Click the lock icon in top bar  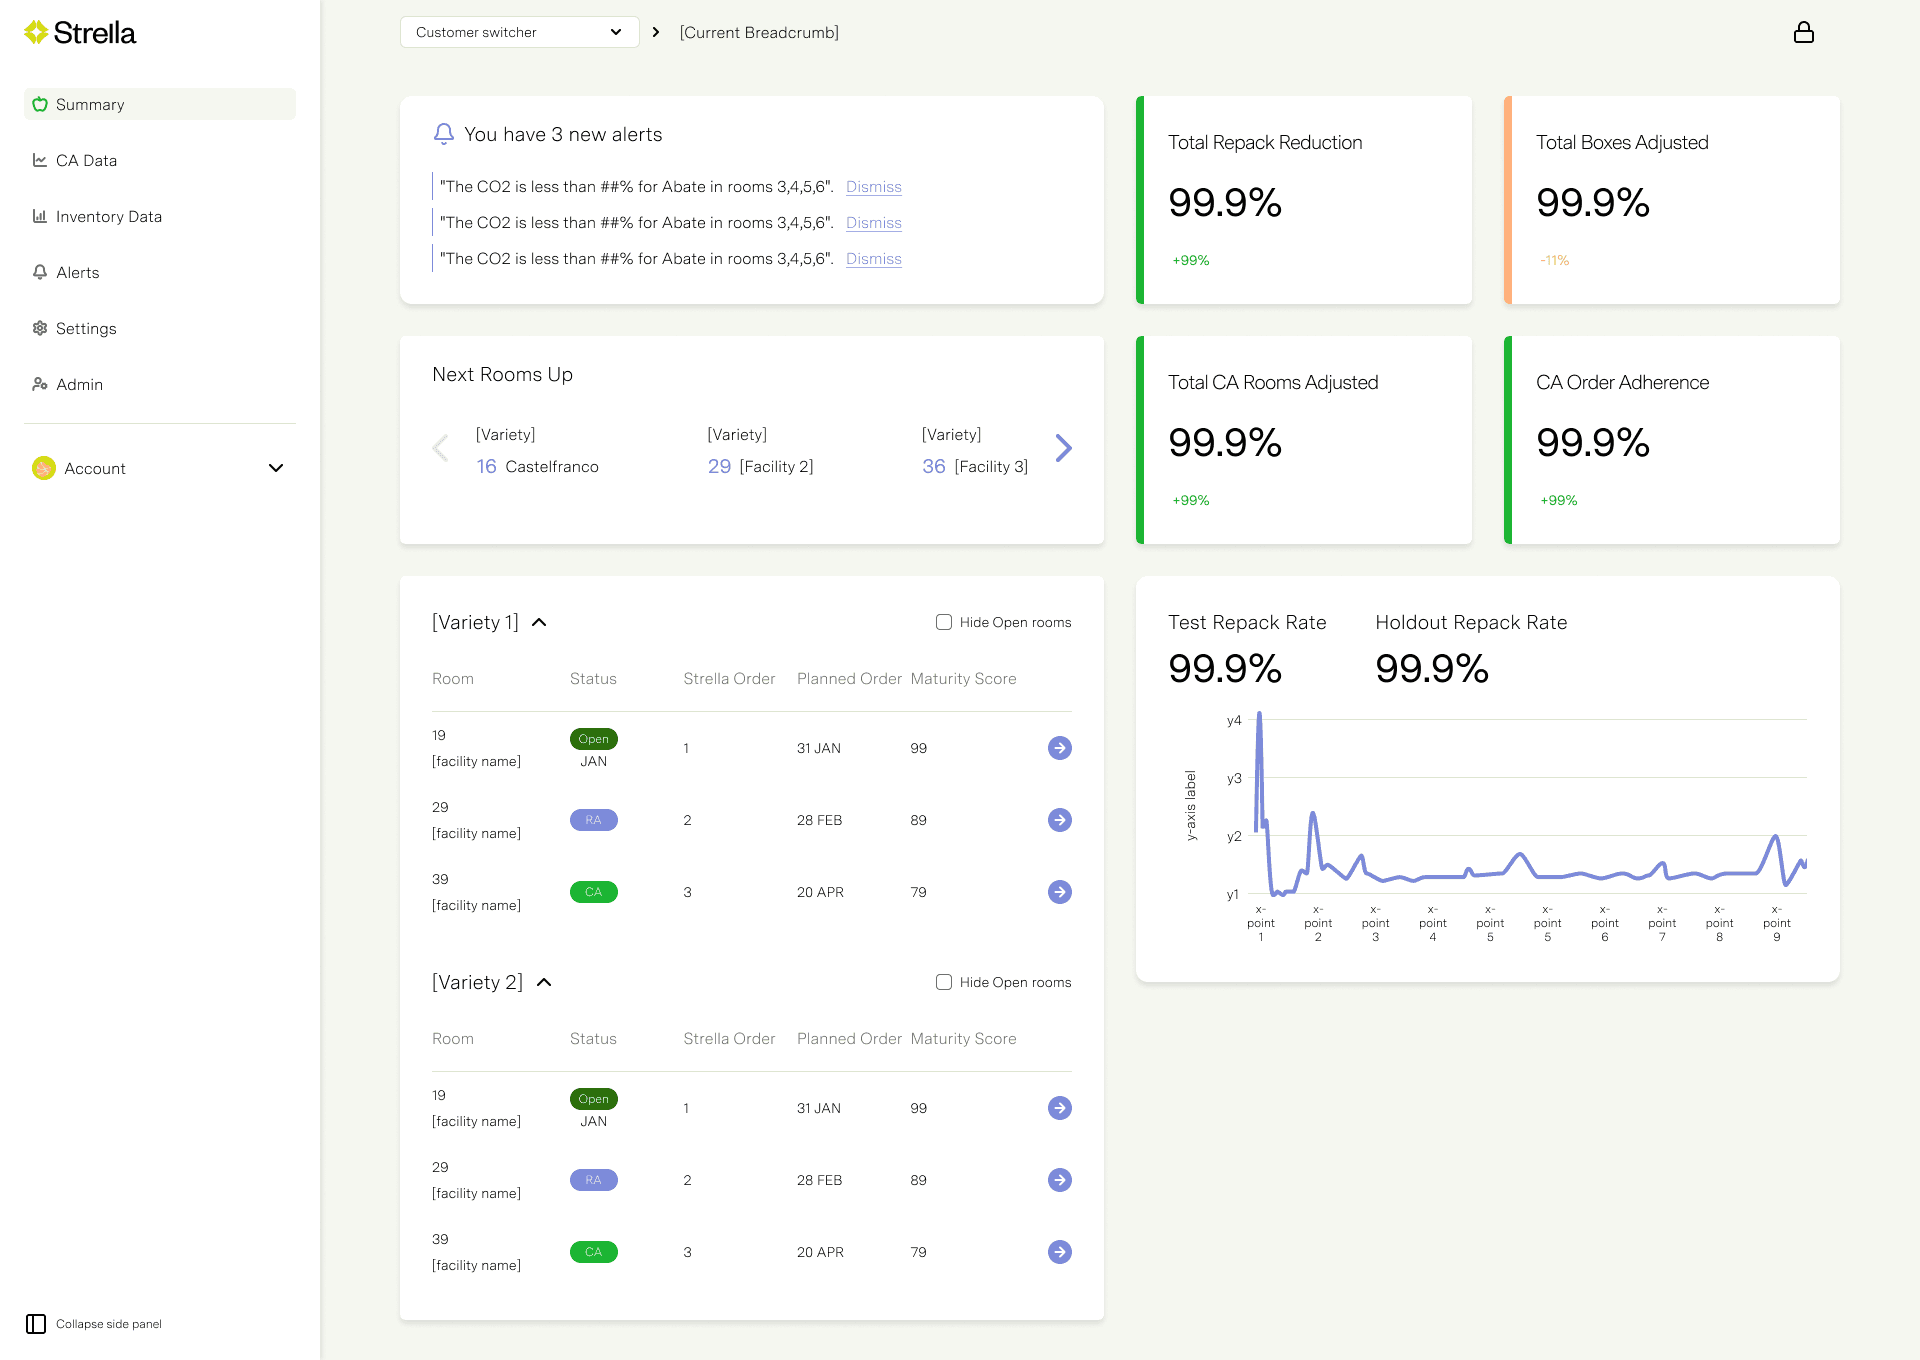(1803, 32)
